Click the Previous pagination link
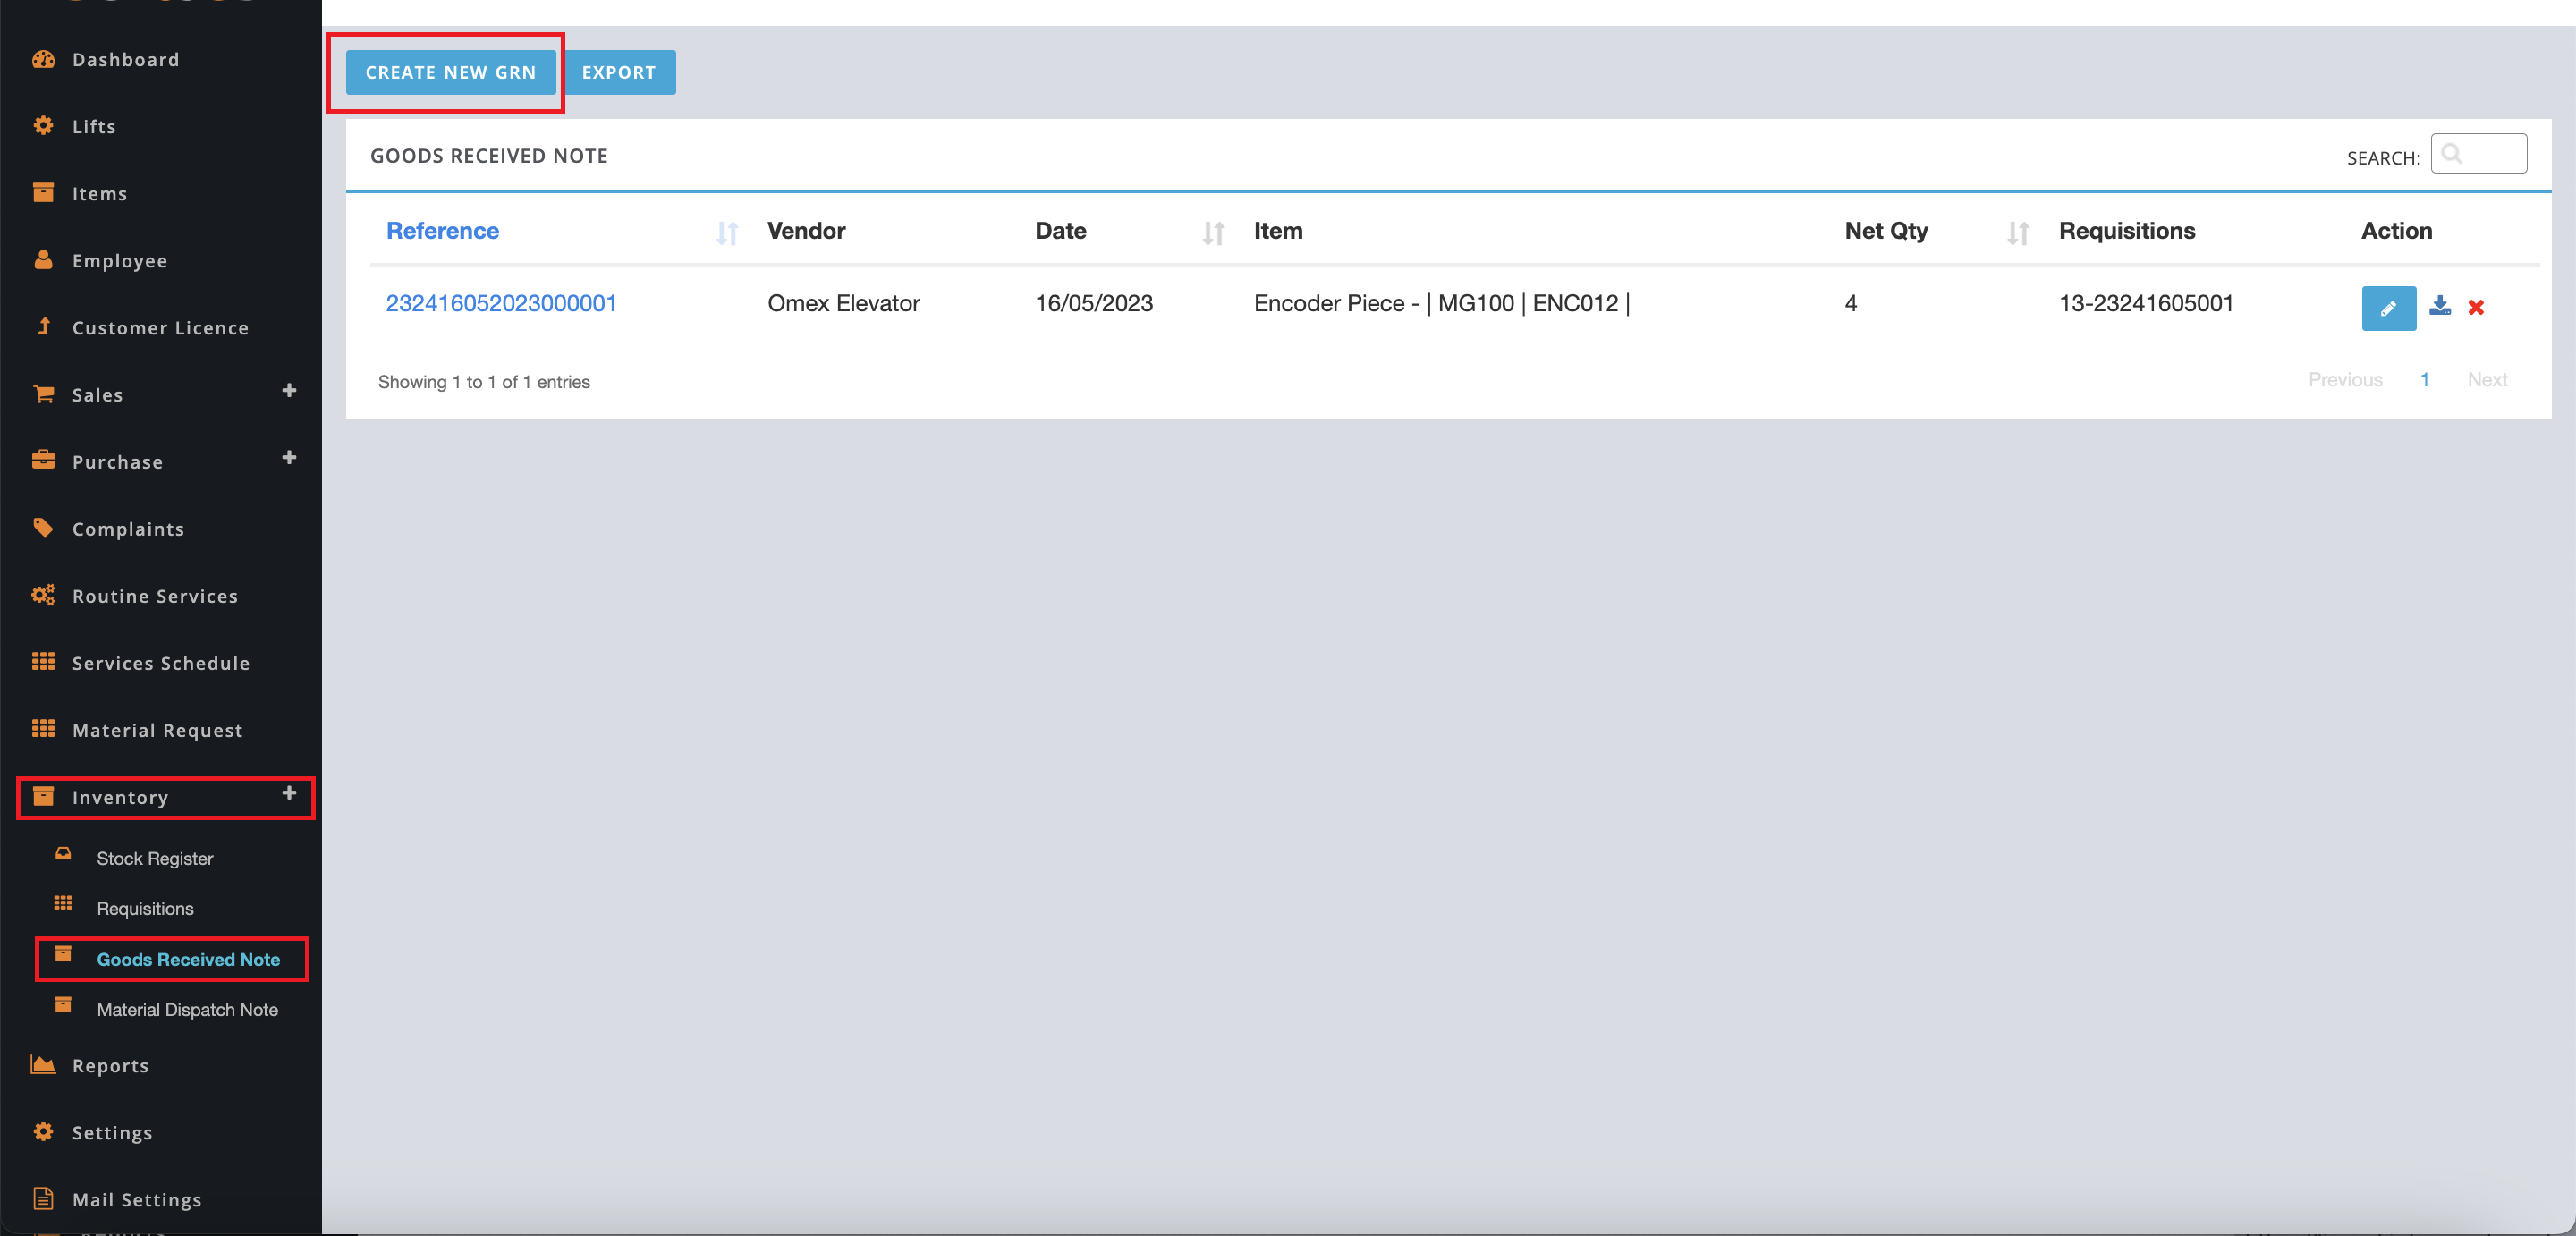This screenshot has width=2576, height=1236. pos(2345,380)
